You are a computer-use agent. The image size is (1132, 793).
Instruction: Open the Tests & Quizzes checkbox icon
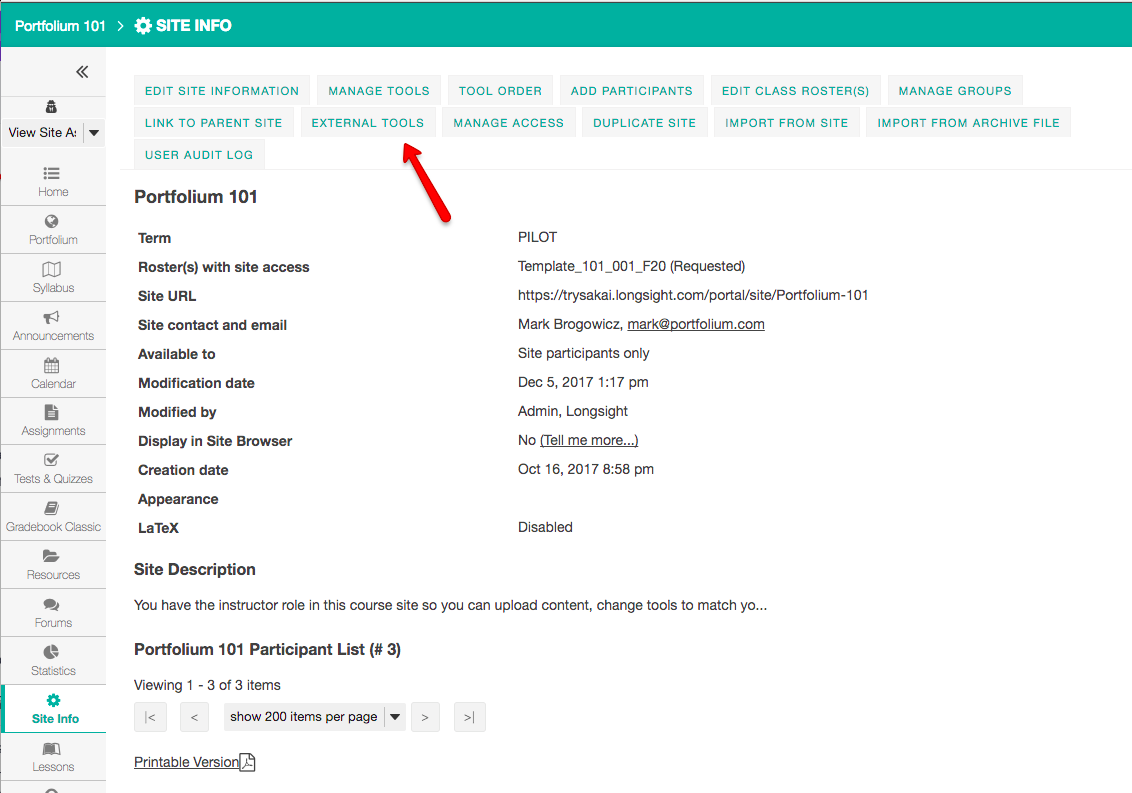tap(51, 460)
